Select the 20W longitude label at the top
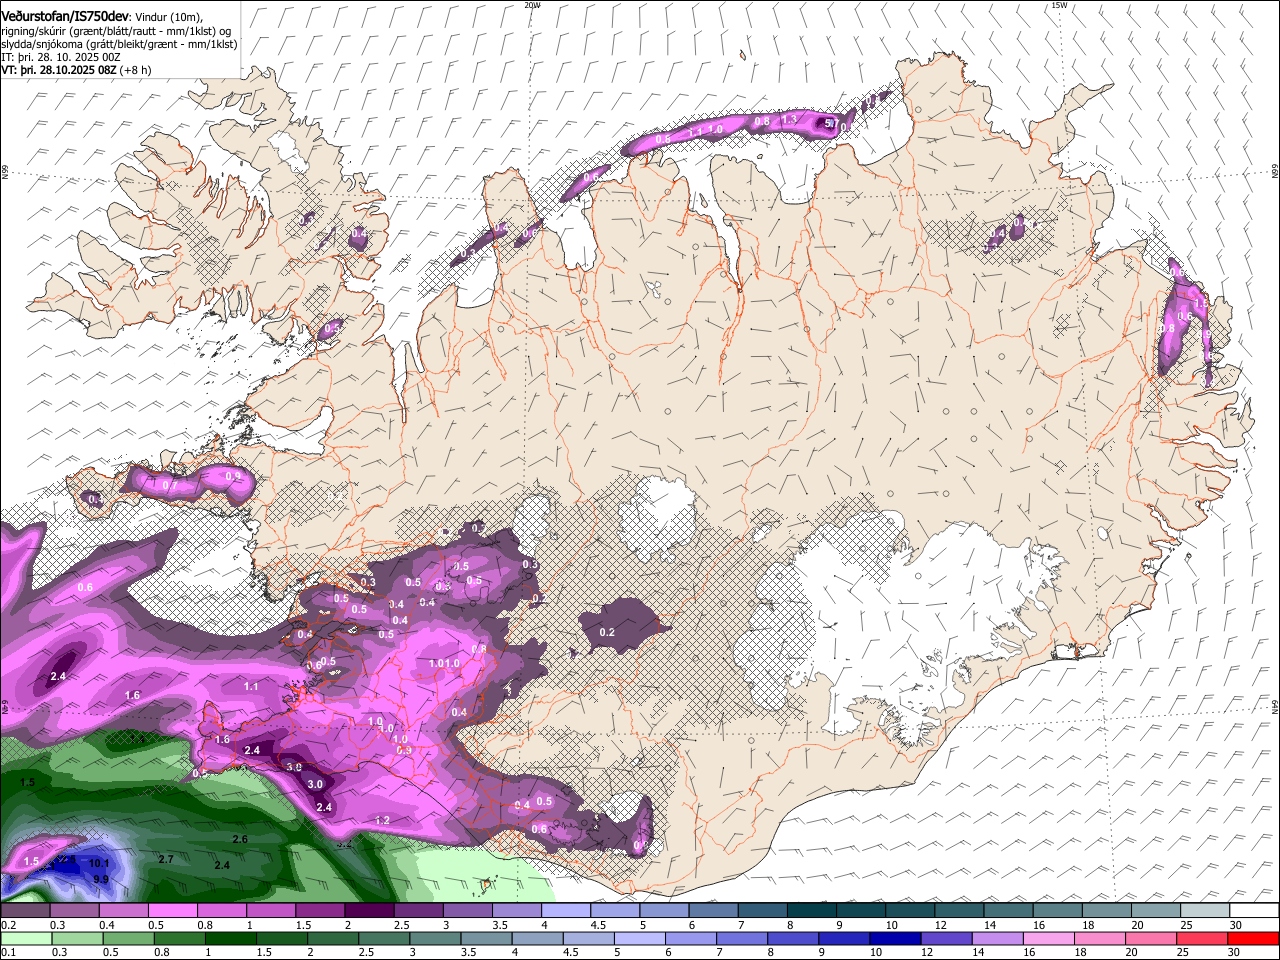The width and height of the screenshot is (1280, 960). [532, 5]
